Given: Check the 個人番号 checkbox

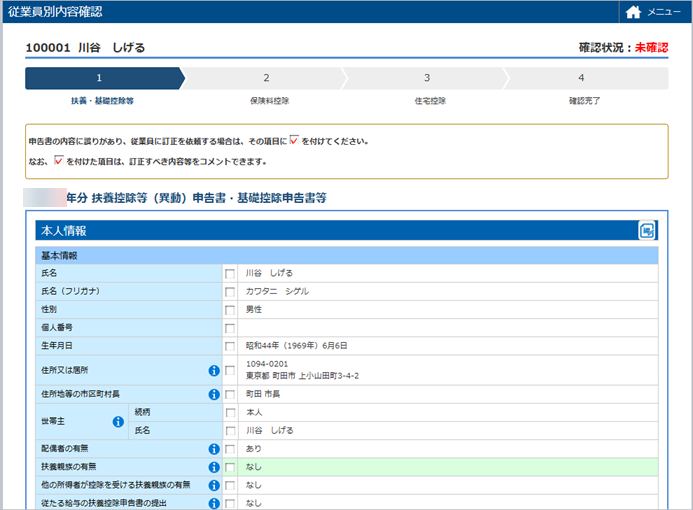Looking at the screenshot, I should pyautogui.click(x=230, y=328).
